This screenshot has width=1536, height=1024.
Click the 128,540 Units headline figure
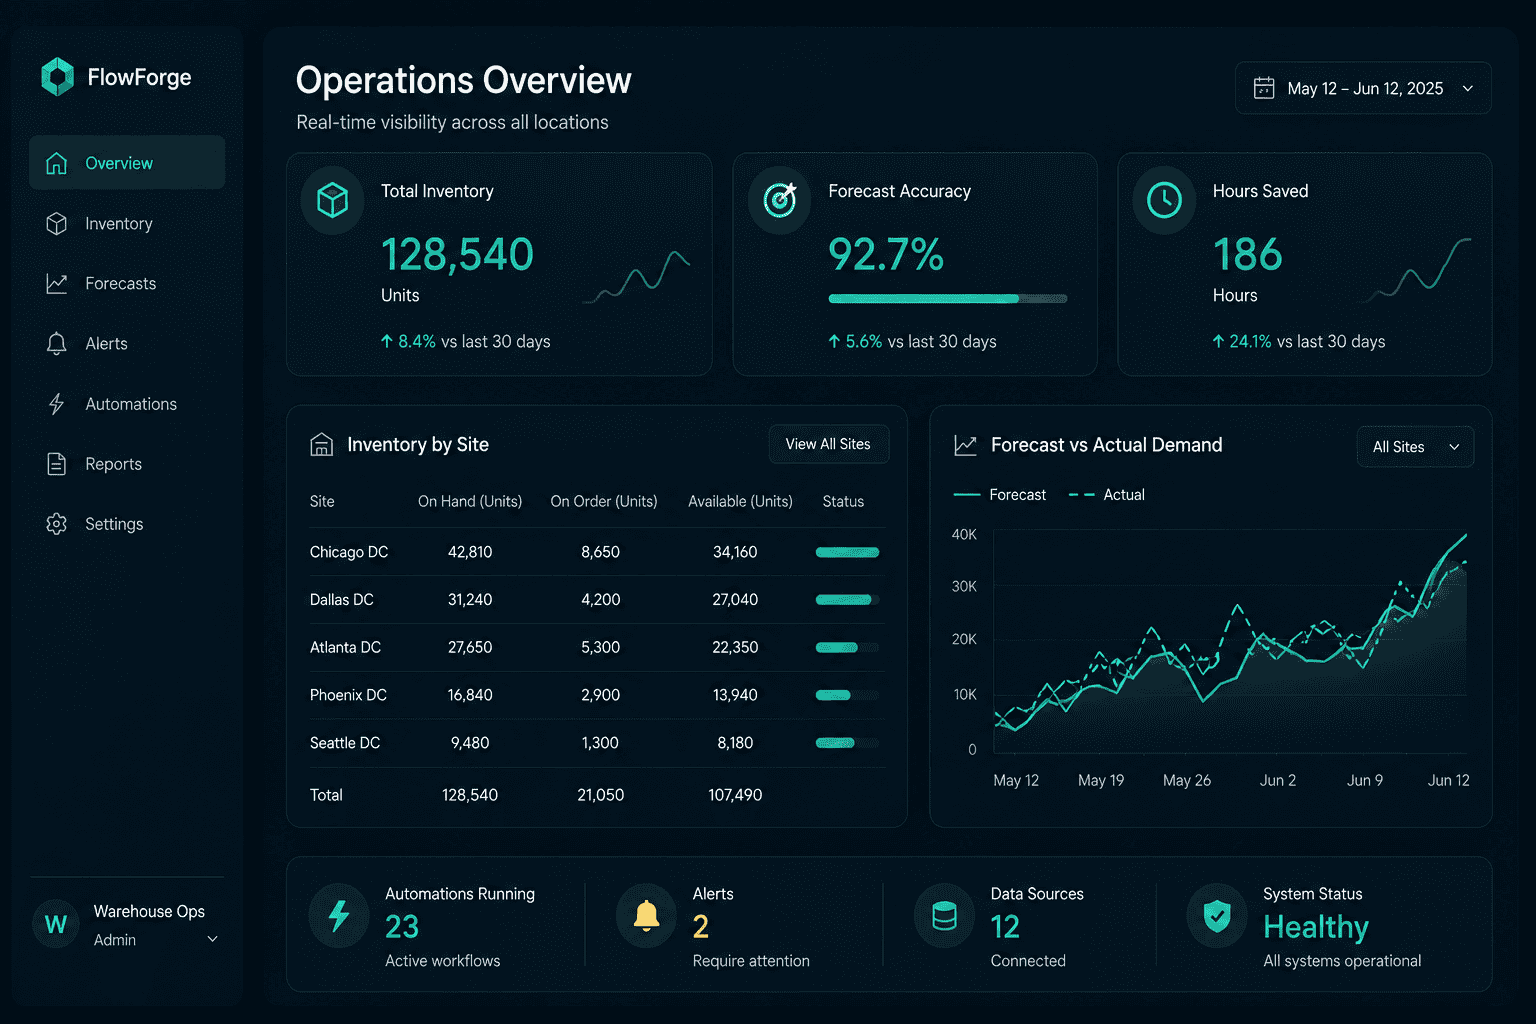(457, 254)
